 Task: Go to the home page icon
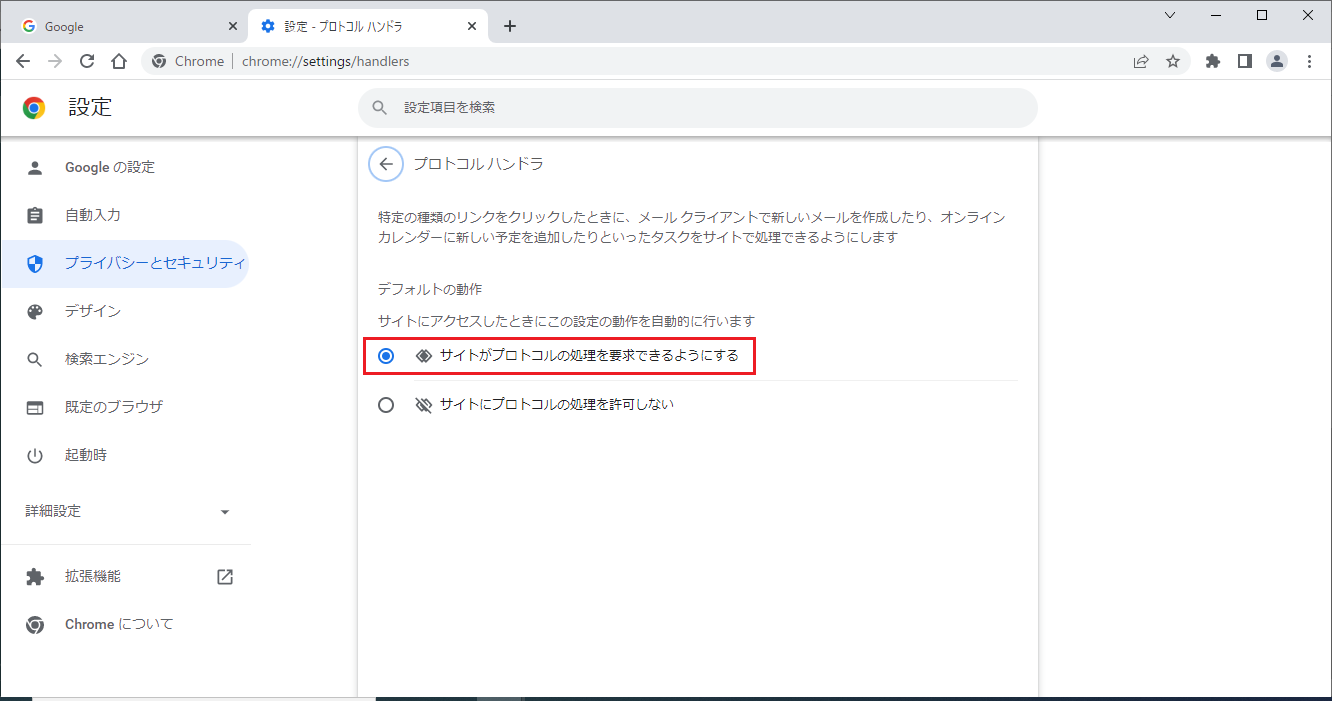119,61
